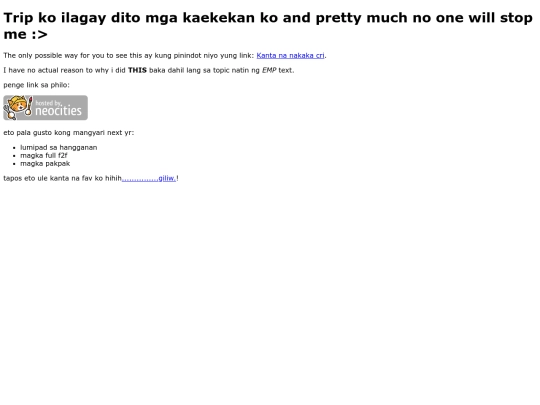This screenshot has width=540, height=405.
Task: Click the "me :>" heading second line
Action: point(25,34)
